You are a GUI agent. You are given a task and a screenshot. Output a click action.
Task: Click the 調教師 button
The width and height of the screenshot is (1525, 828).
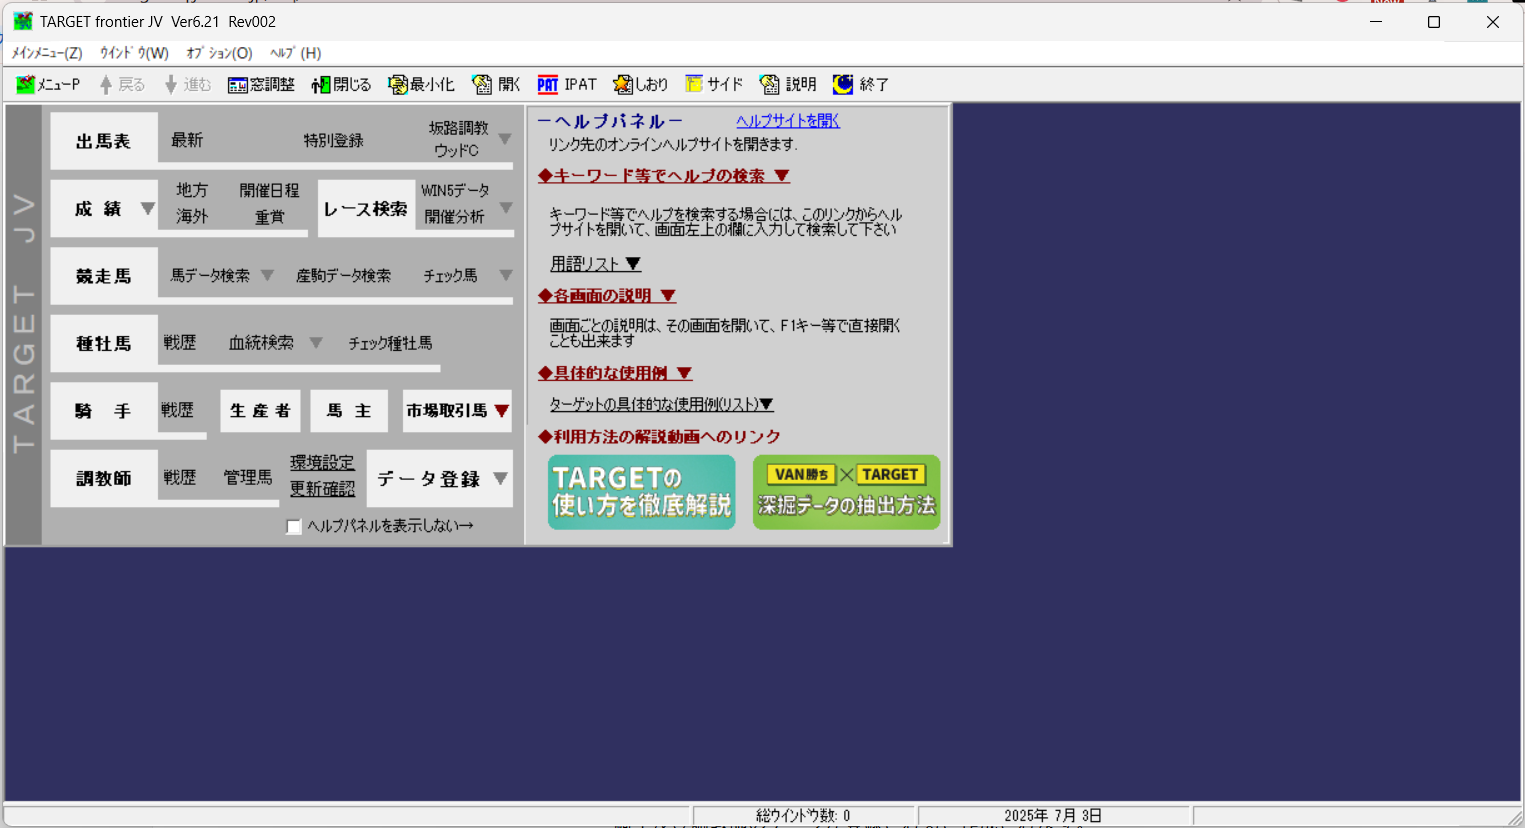coord(104,478)
